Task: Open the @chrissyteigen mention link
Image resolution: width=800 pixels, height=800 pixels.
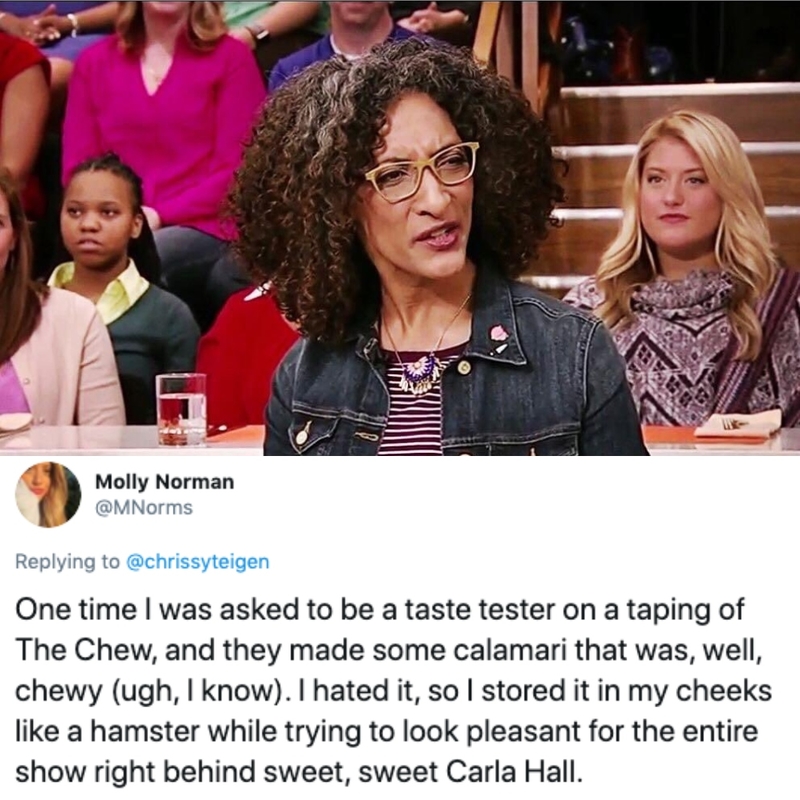Action: point(197,562)
